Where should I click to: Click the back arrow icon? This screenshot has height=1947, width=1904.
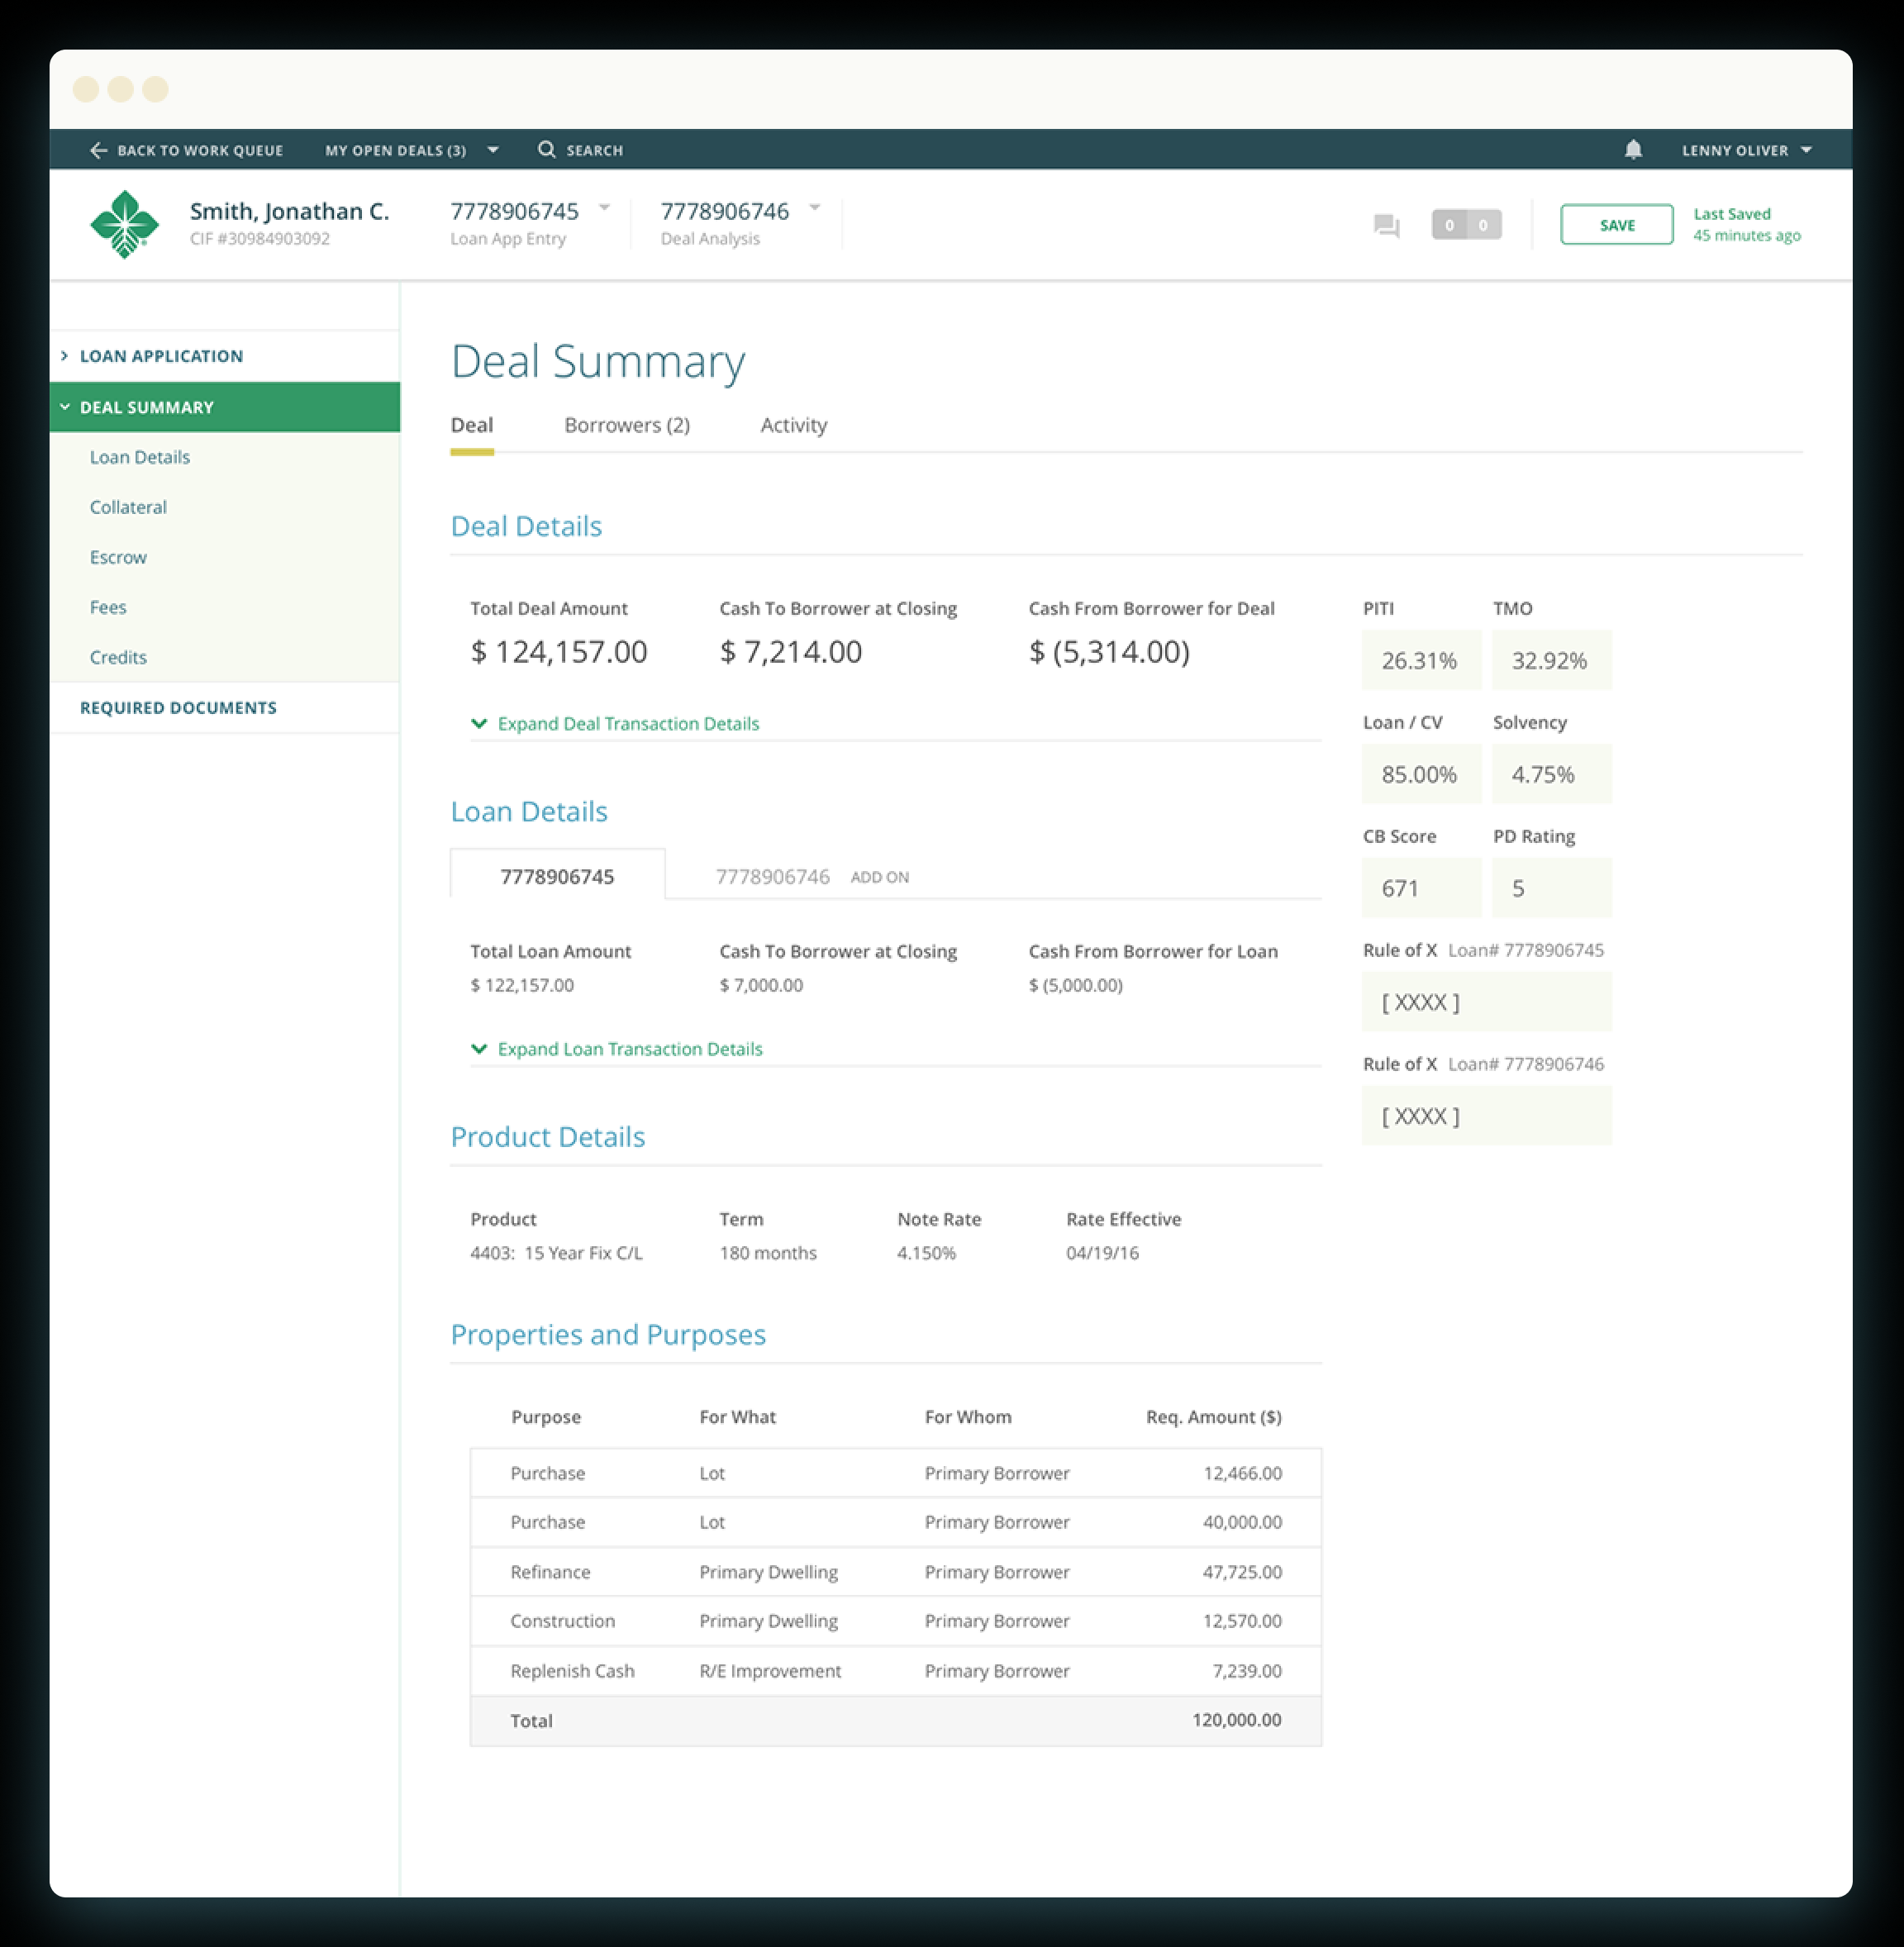point(98,150)
